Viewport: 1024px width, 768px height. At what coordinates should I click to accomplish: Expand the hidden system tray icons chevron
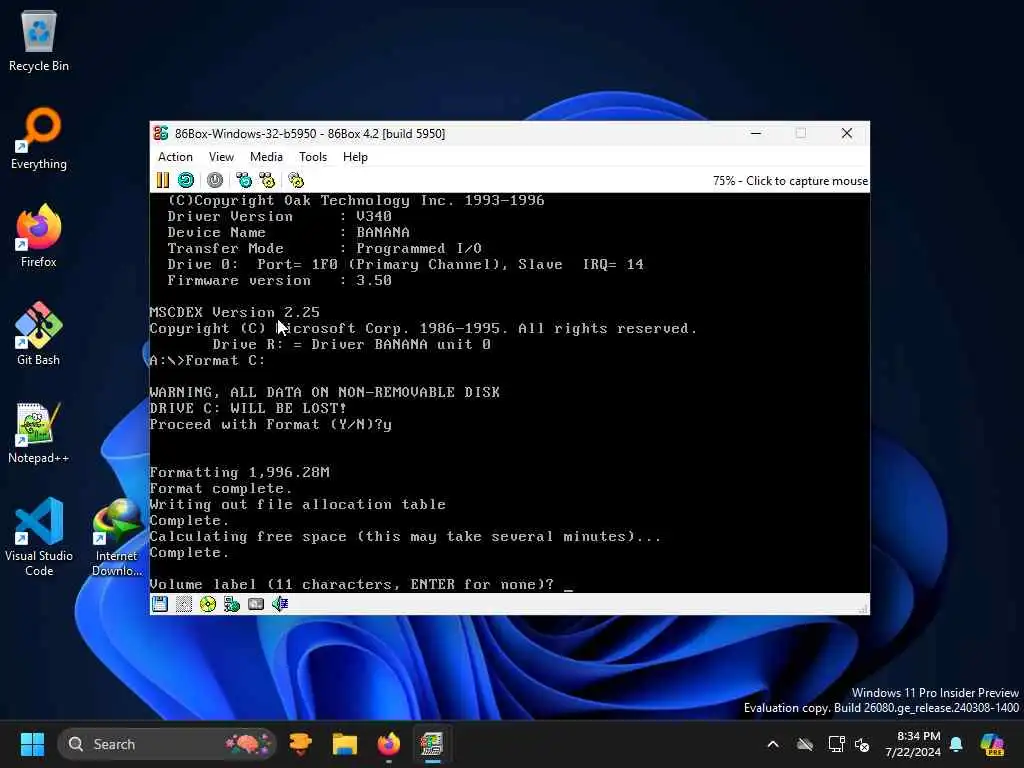click(x=773, y=744)
